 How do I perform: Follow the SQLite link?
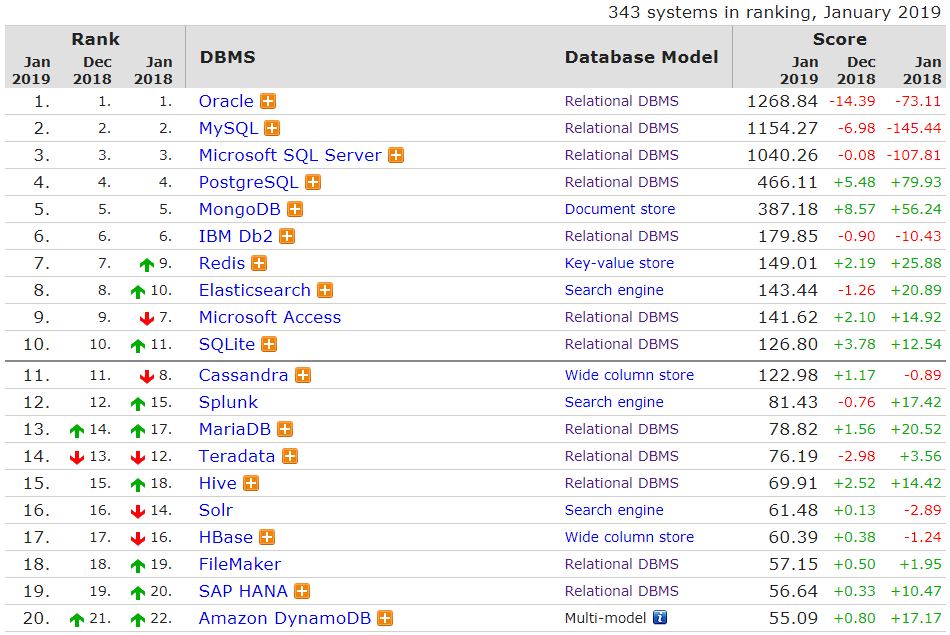tap(227, 344)
